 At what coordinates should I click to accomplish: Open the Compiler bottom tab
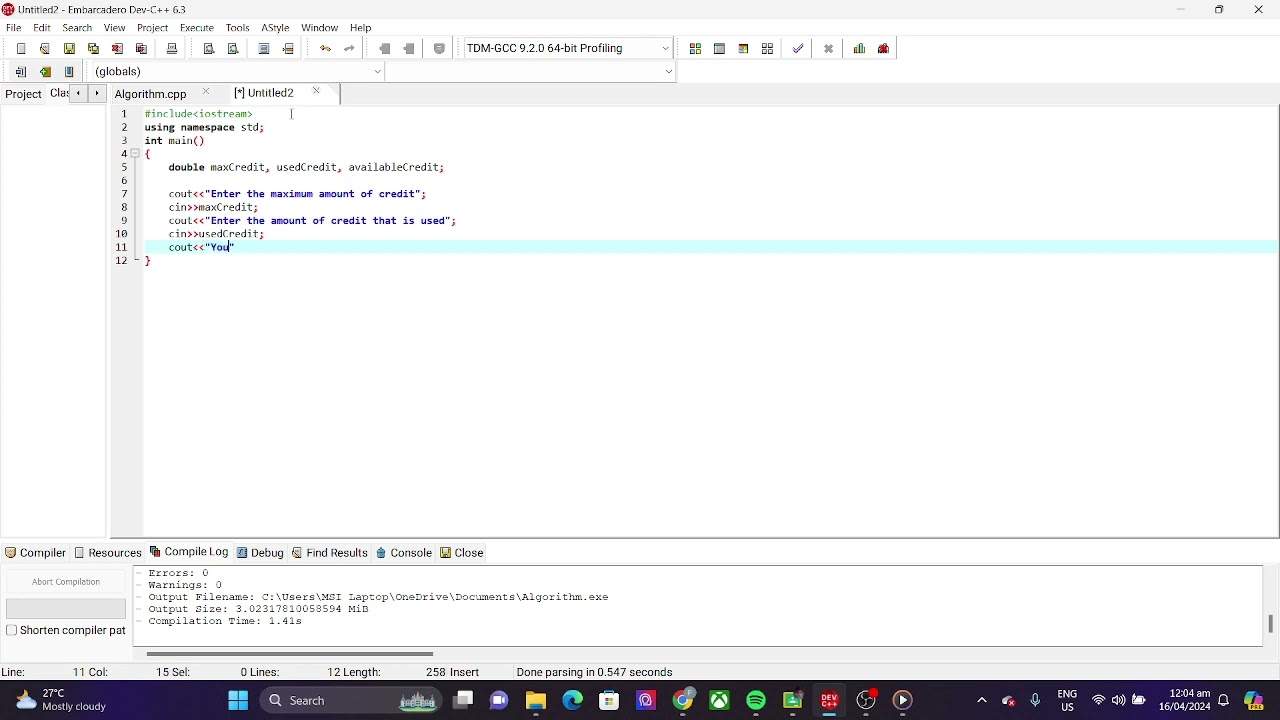(35, 552)
